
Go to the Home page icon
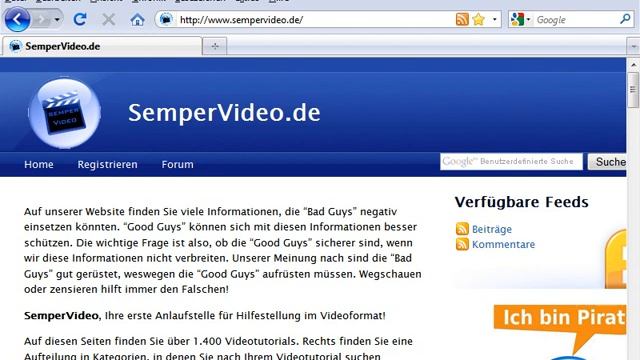point(137,19)
